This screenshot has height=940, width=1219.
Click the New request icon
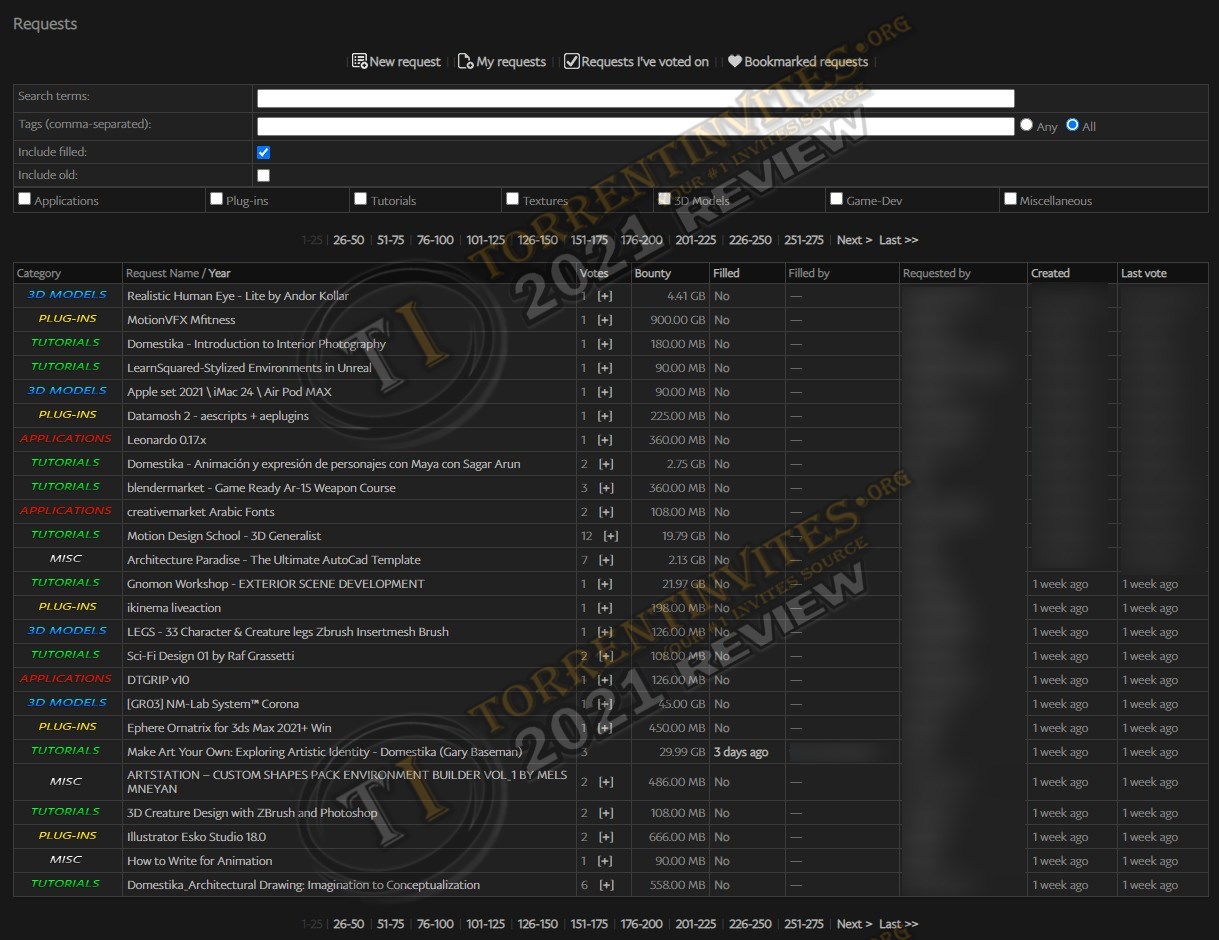(359, 62)
